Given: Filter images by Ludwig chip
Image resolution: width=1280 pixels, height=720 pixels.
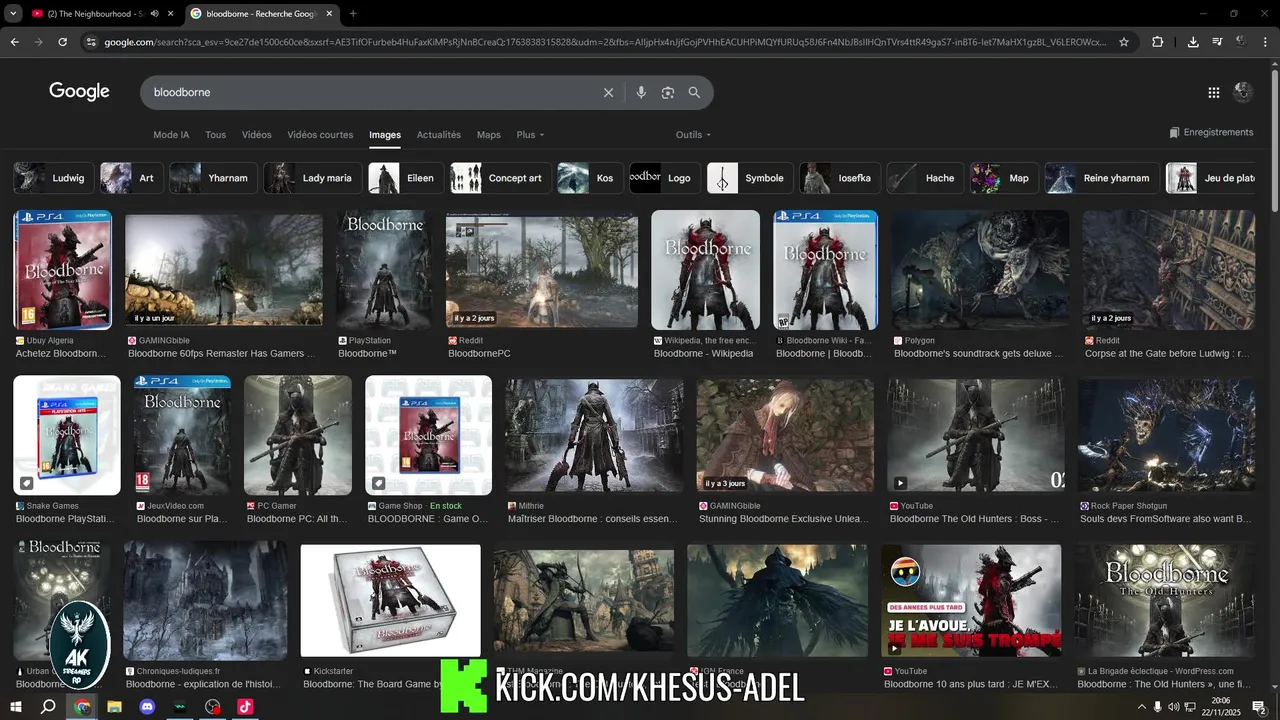Looking at the screenshot, I should click(52, 178).
